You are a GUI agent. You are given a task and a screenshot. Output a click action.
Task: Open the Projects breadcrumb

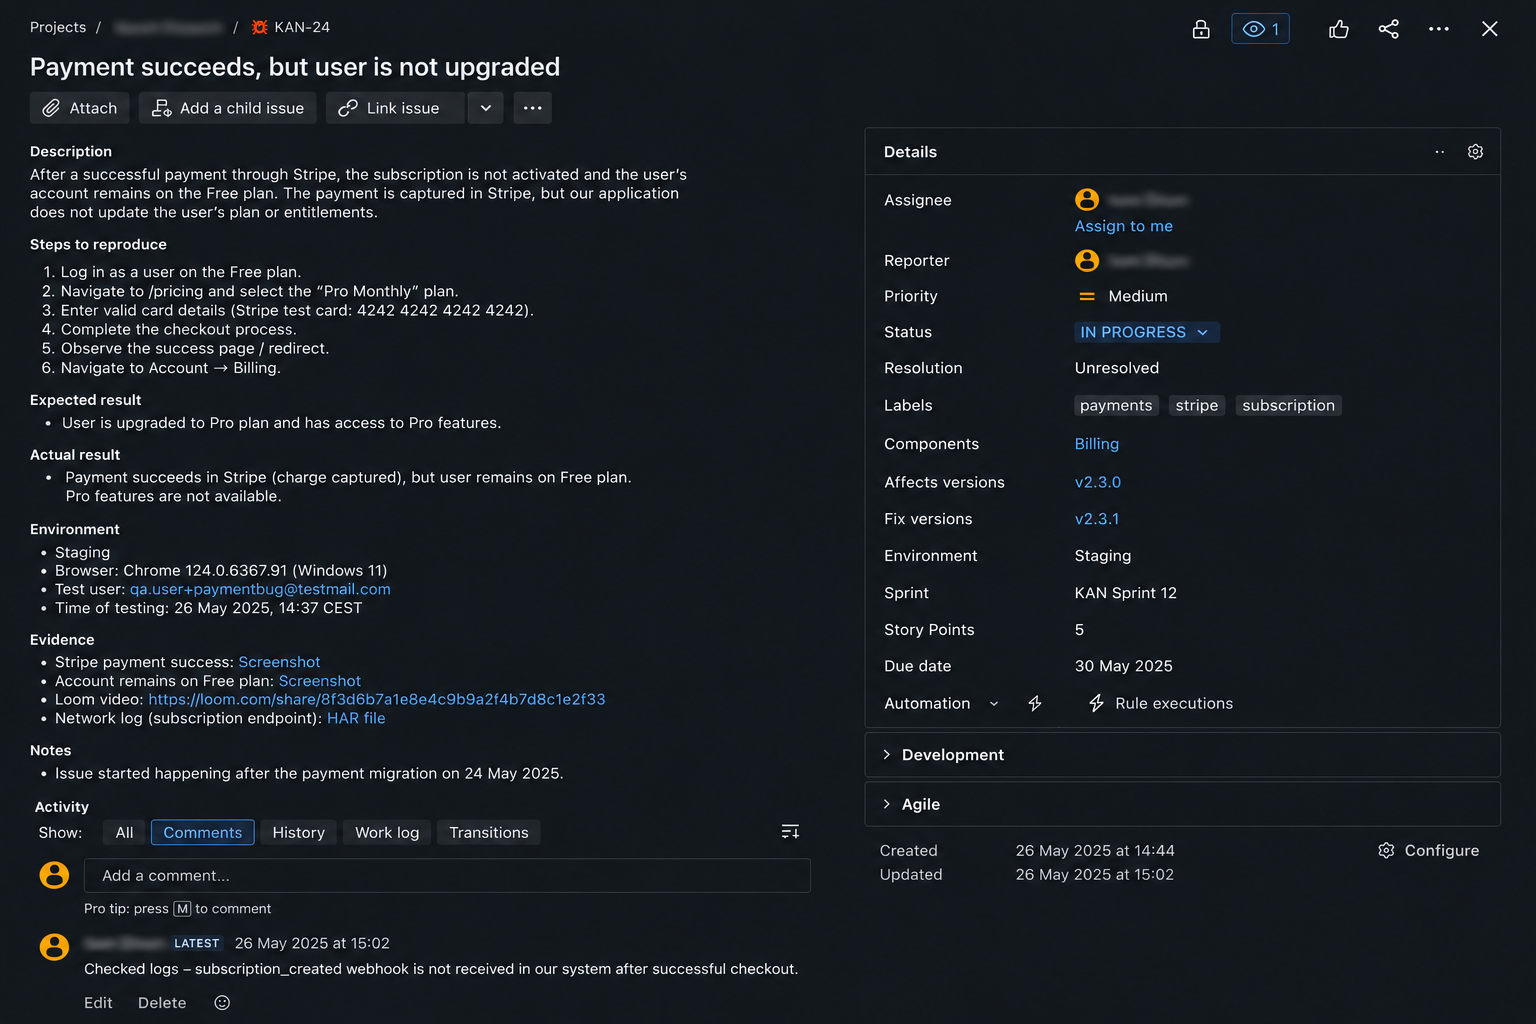point(58,27)
